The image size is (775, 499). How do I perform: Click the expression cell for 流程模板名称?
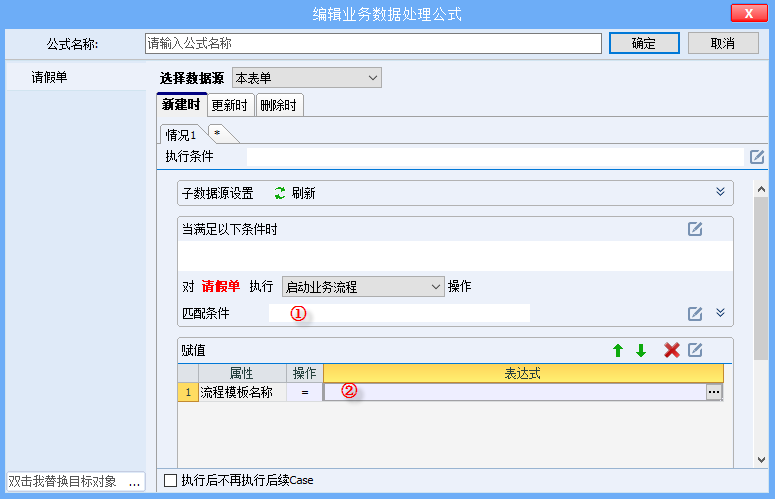click(x=515, y=392)
